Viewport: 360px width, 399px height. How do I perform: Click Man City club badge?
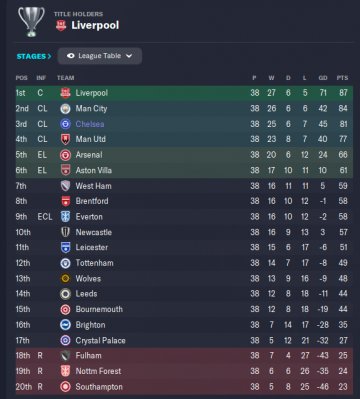pyautogui.click(x=65, y=109)
